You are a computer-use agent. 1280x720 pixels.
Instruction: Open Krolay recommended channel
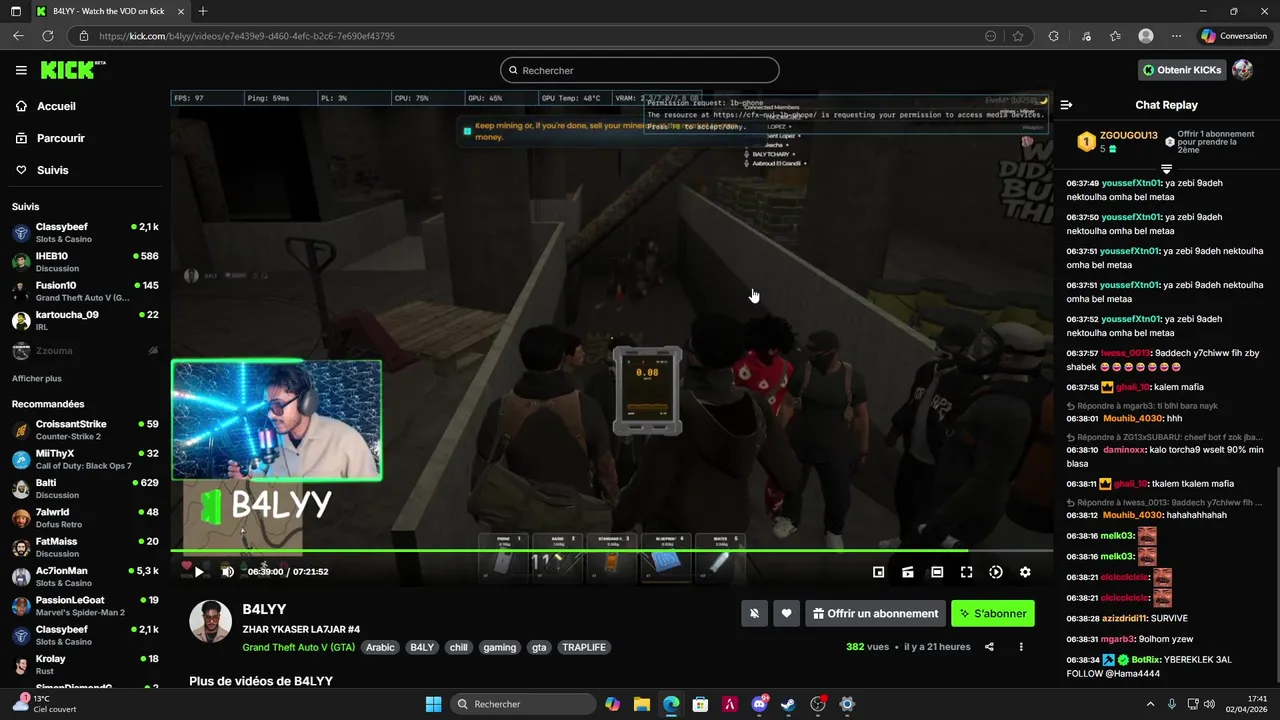point(85,665)
